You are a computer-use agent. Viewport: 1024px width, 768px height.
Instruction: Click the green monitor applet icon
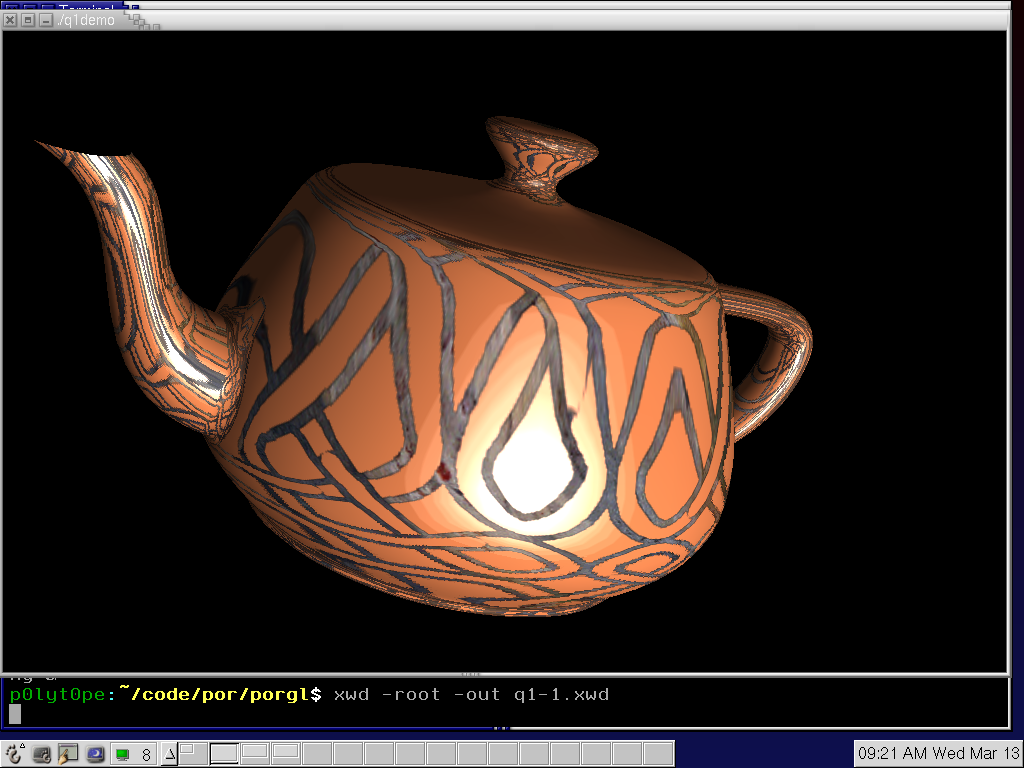pyautogui.click(x=122, y=754)
